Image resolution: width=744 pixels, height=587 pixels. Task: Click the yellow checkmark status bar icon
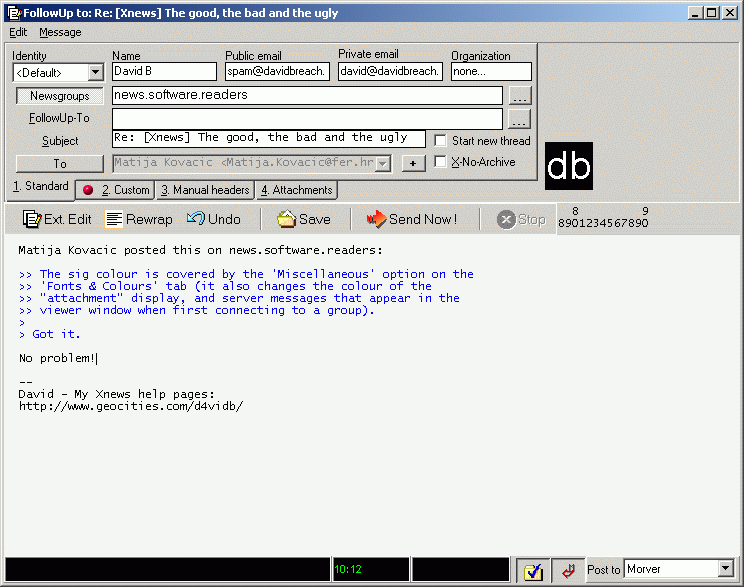click(x=533, y=570)
